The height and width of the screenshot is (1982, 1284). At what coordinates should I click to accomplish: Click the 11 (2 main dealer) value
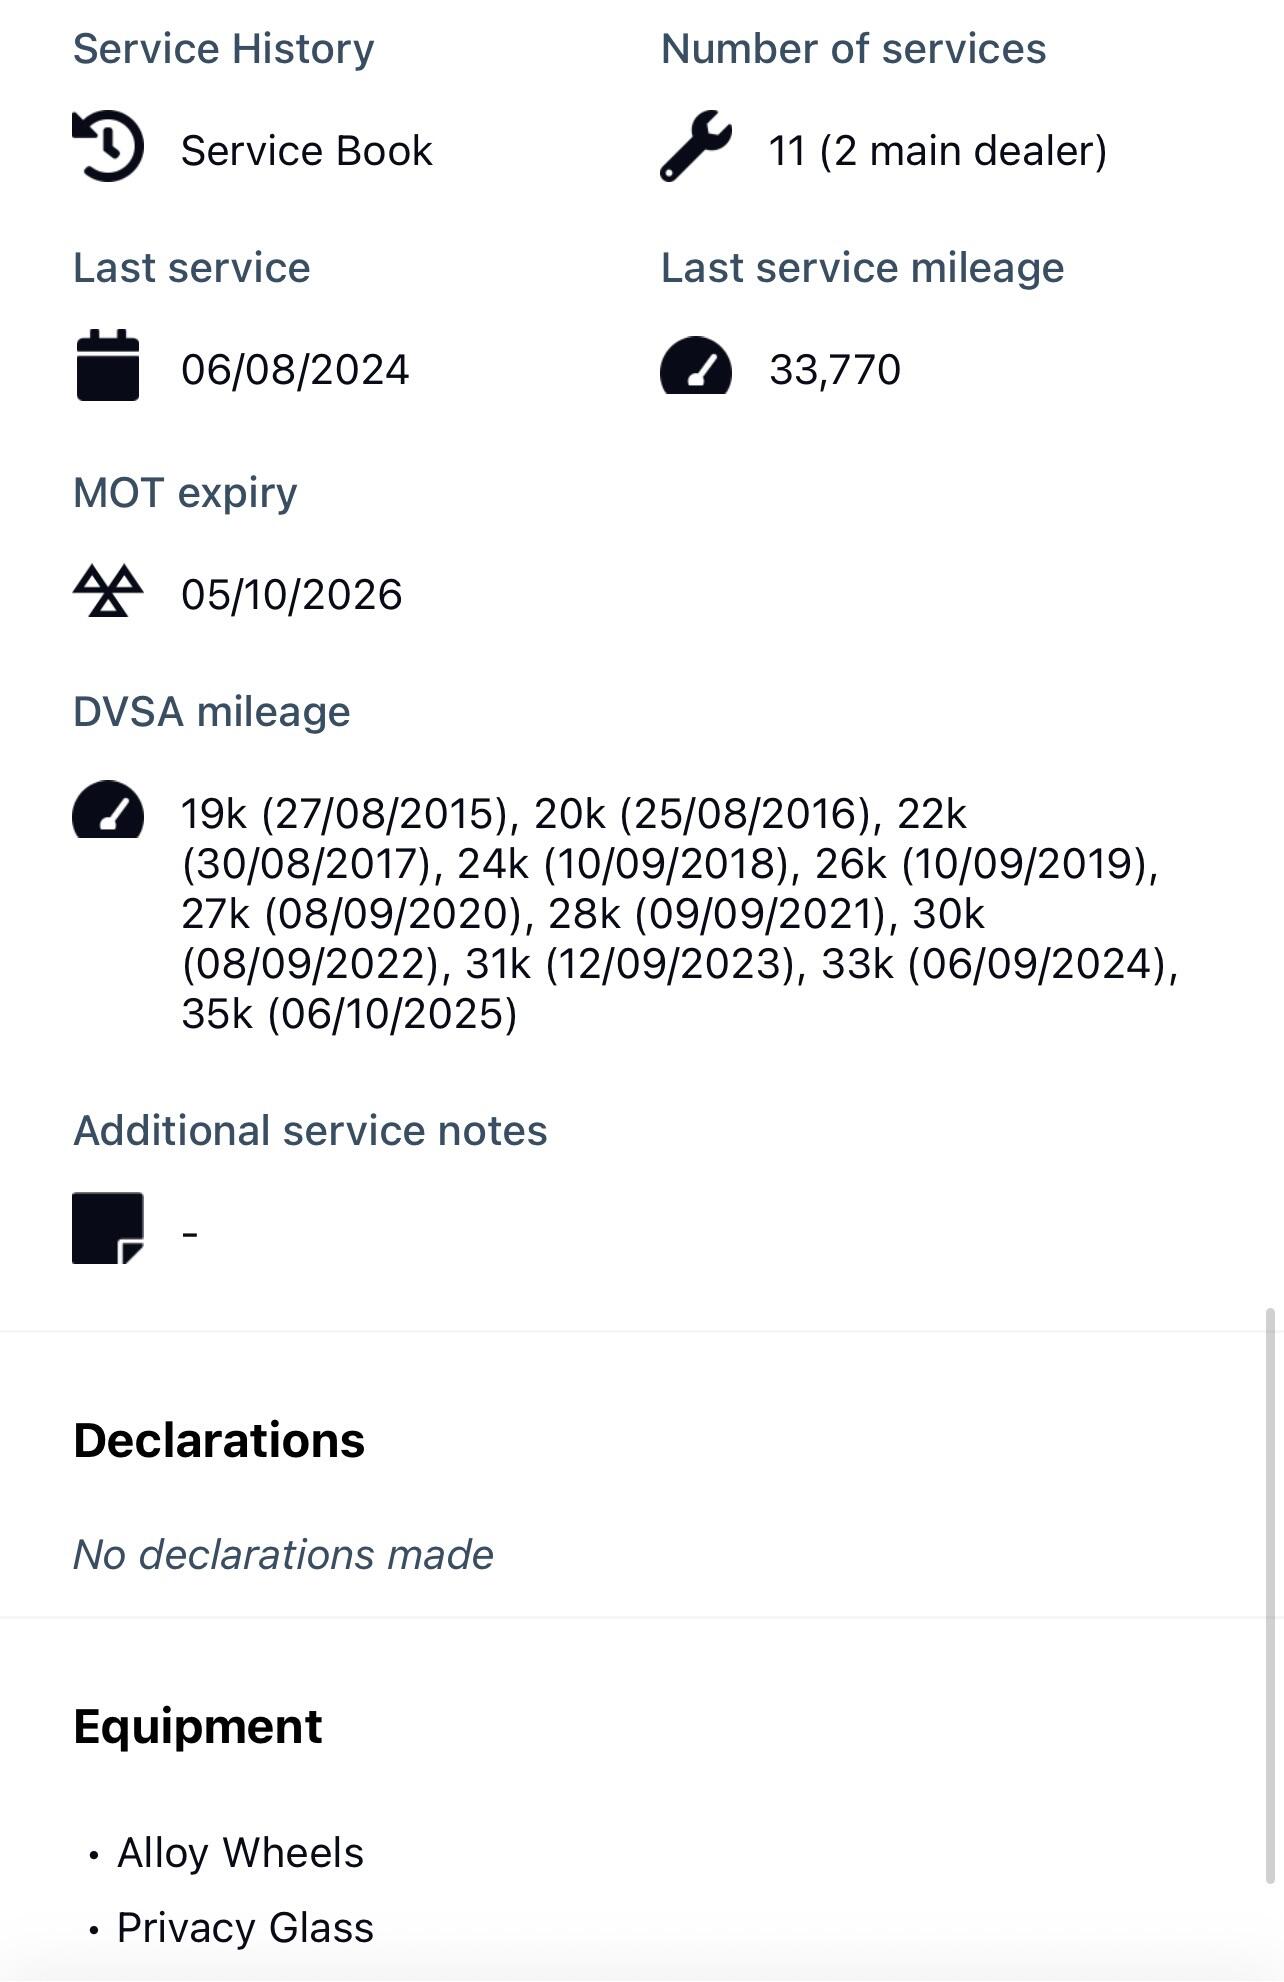point(937,151)
